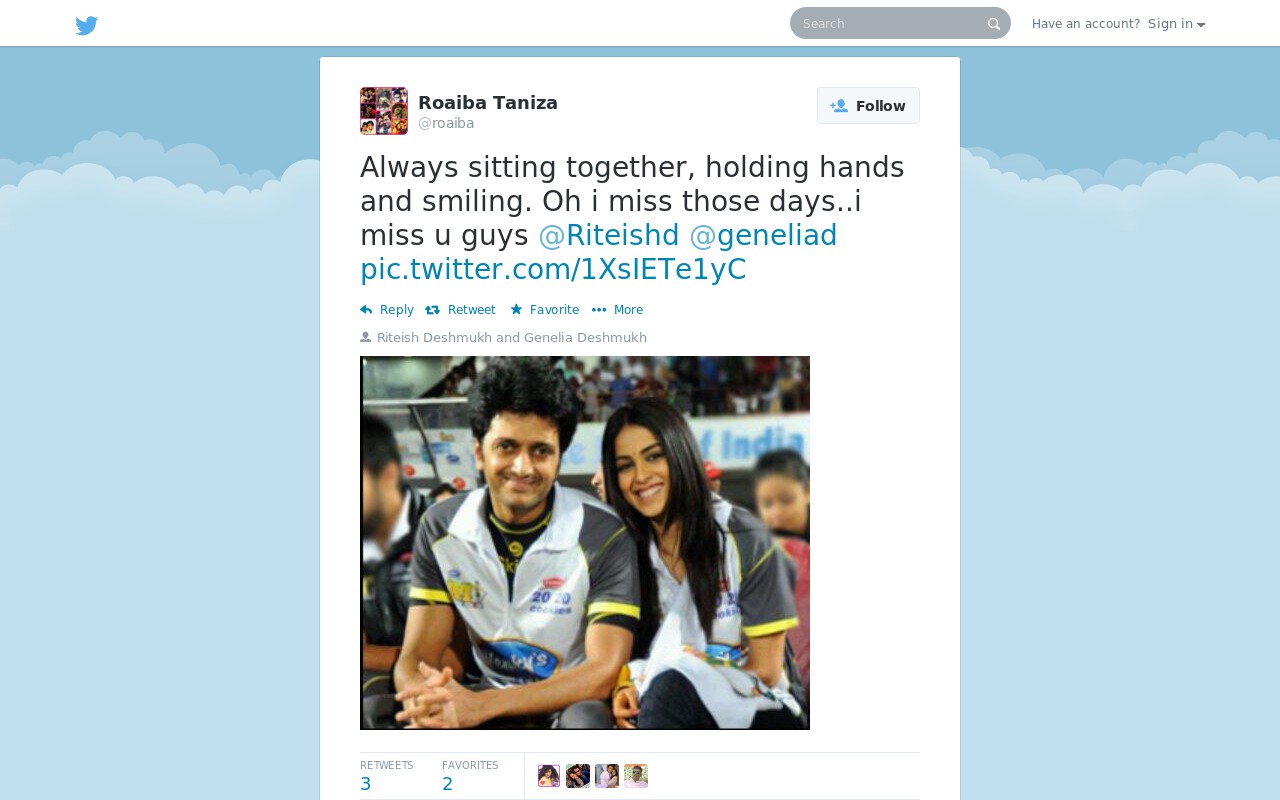Image resolution: width=1280 pixels, height=800 pixels.
Task: Click the person icon beside tagged names
Action: (x=365, y=337)
